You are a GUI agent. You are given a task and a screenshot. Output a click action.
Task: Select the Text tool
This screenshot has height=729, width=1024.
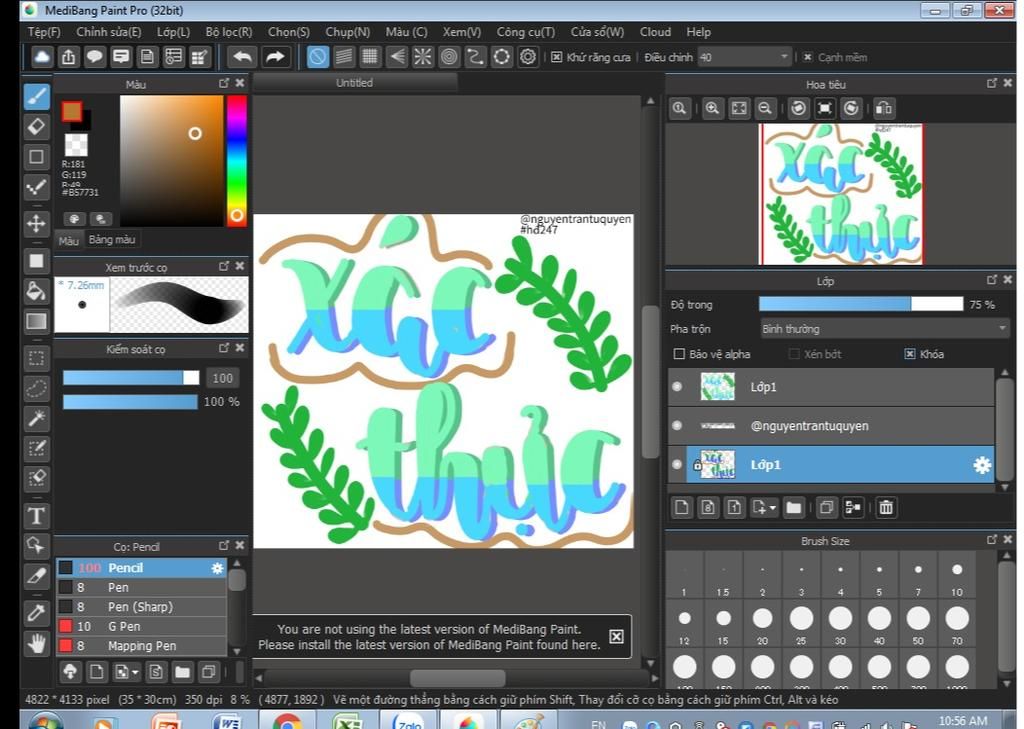(x=37, y=516)
